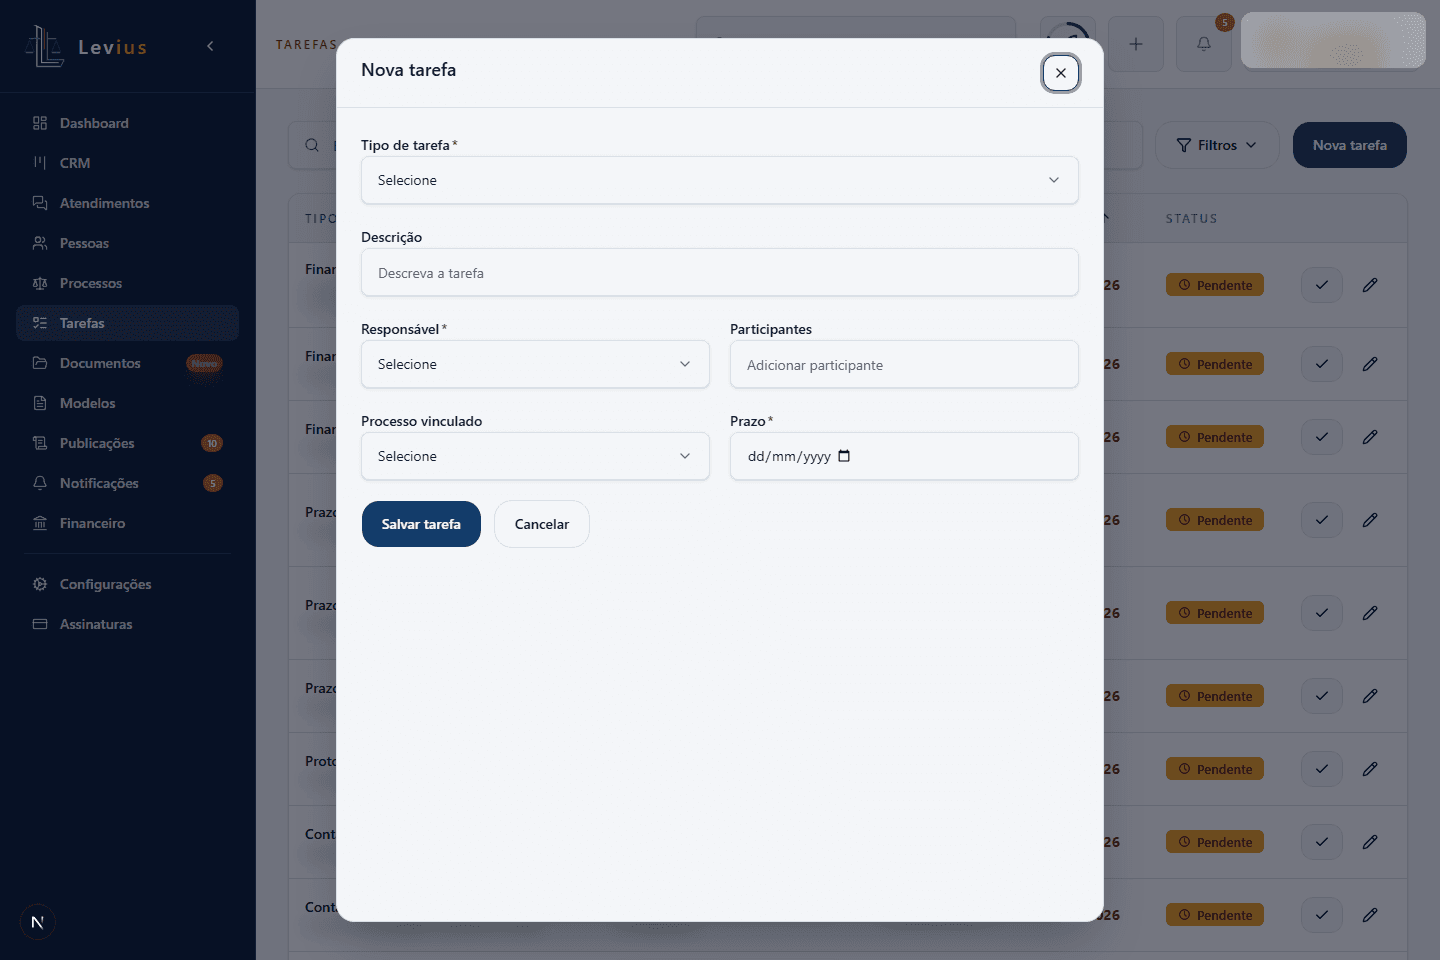Viewport: 1440px width, 960px height.
Task: Open the notifications bell in the top bar
Action: [x=1204, y=44]
